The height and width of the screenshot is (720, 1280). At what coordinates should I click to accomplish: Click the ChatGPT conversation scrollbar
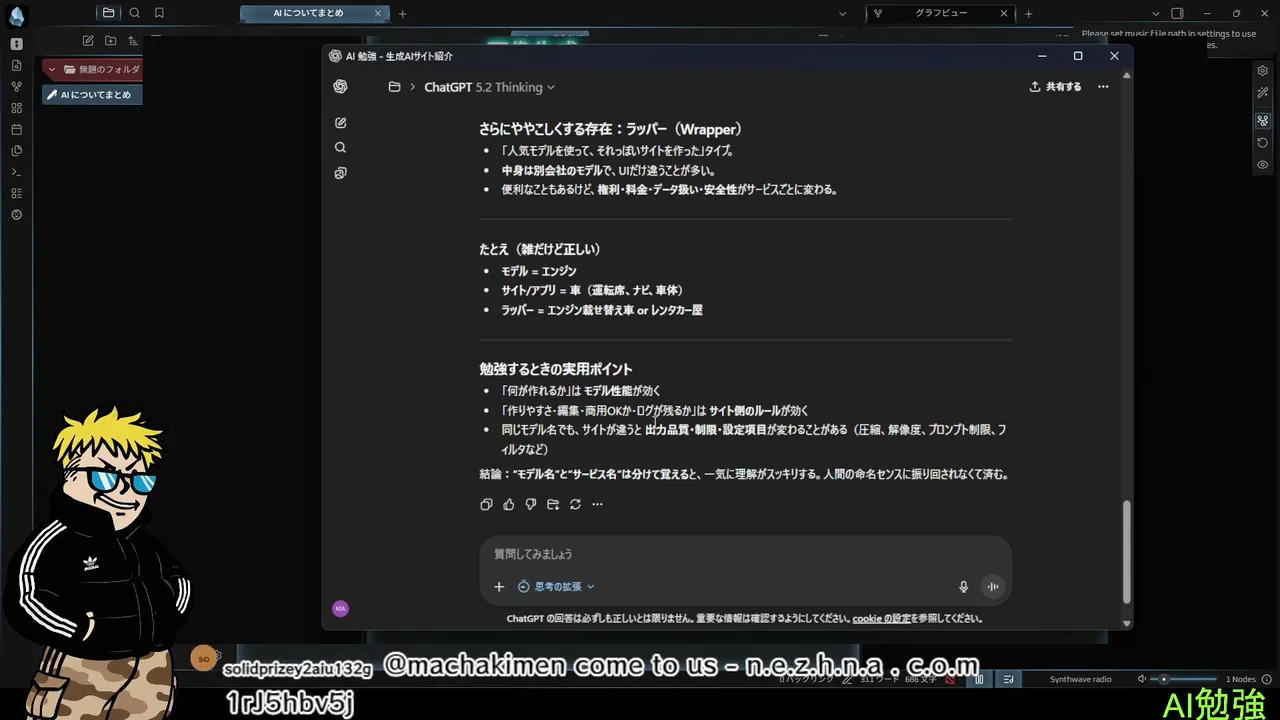click(1127, 551)
